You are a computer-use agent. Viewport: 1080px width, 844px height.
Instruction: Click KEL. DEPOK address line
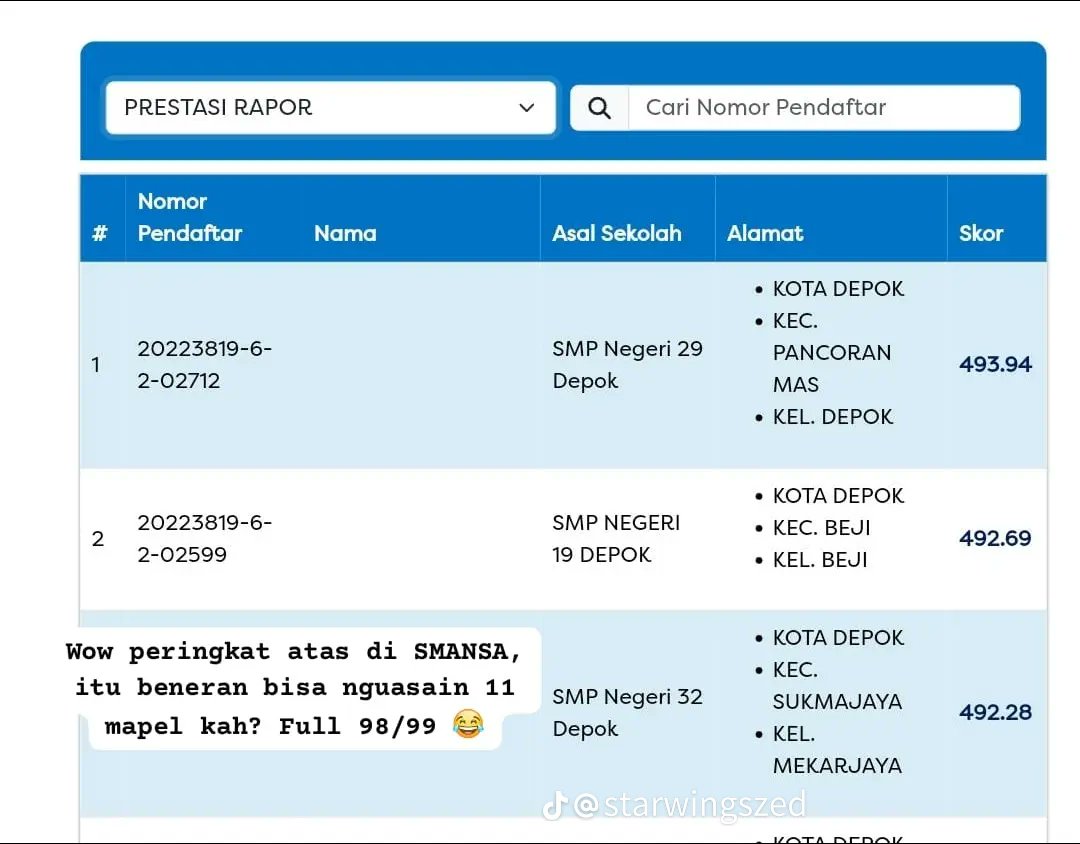pos(833,417)
